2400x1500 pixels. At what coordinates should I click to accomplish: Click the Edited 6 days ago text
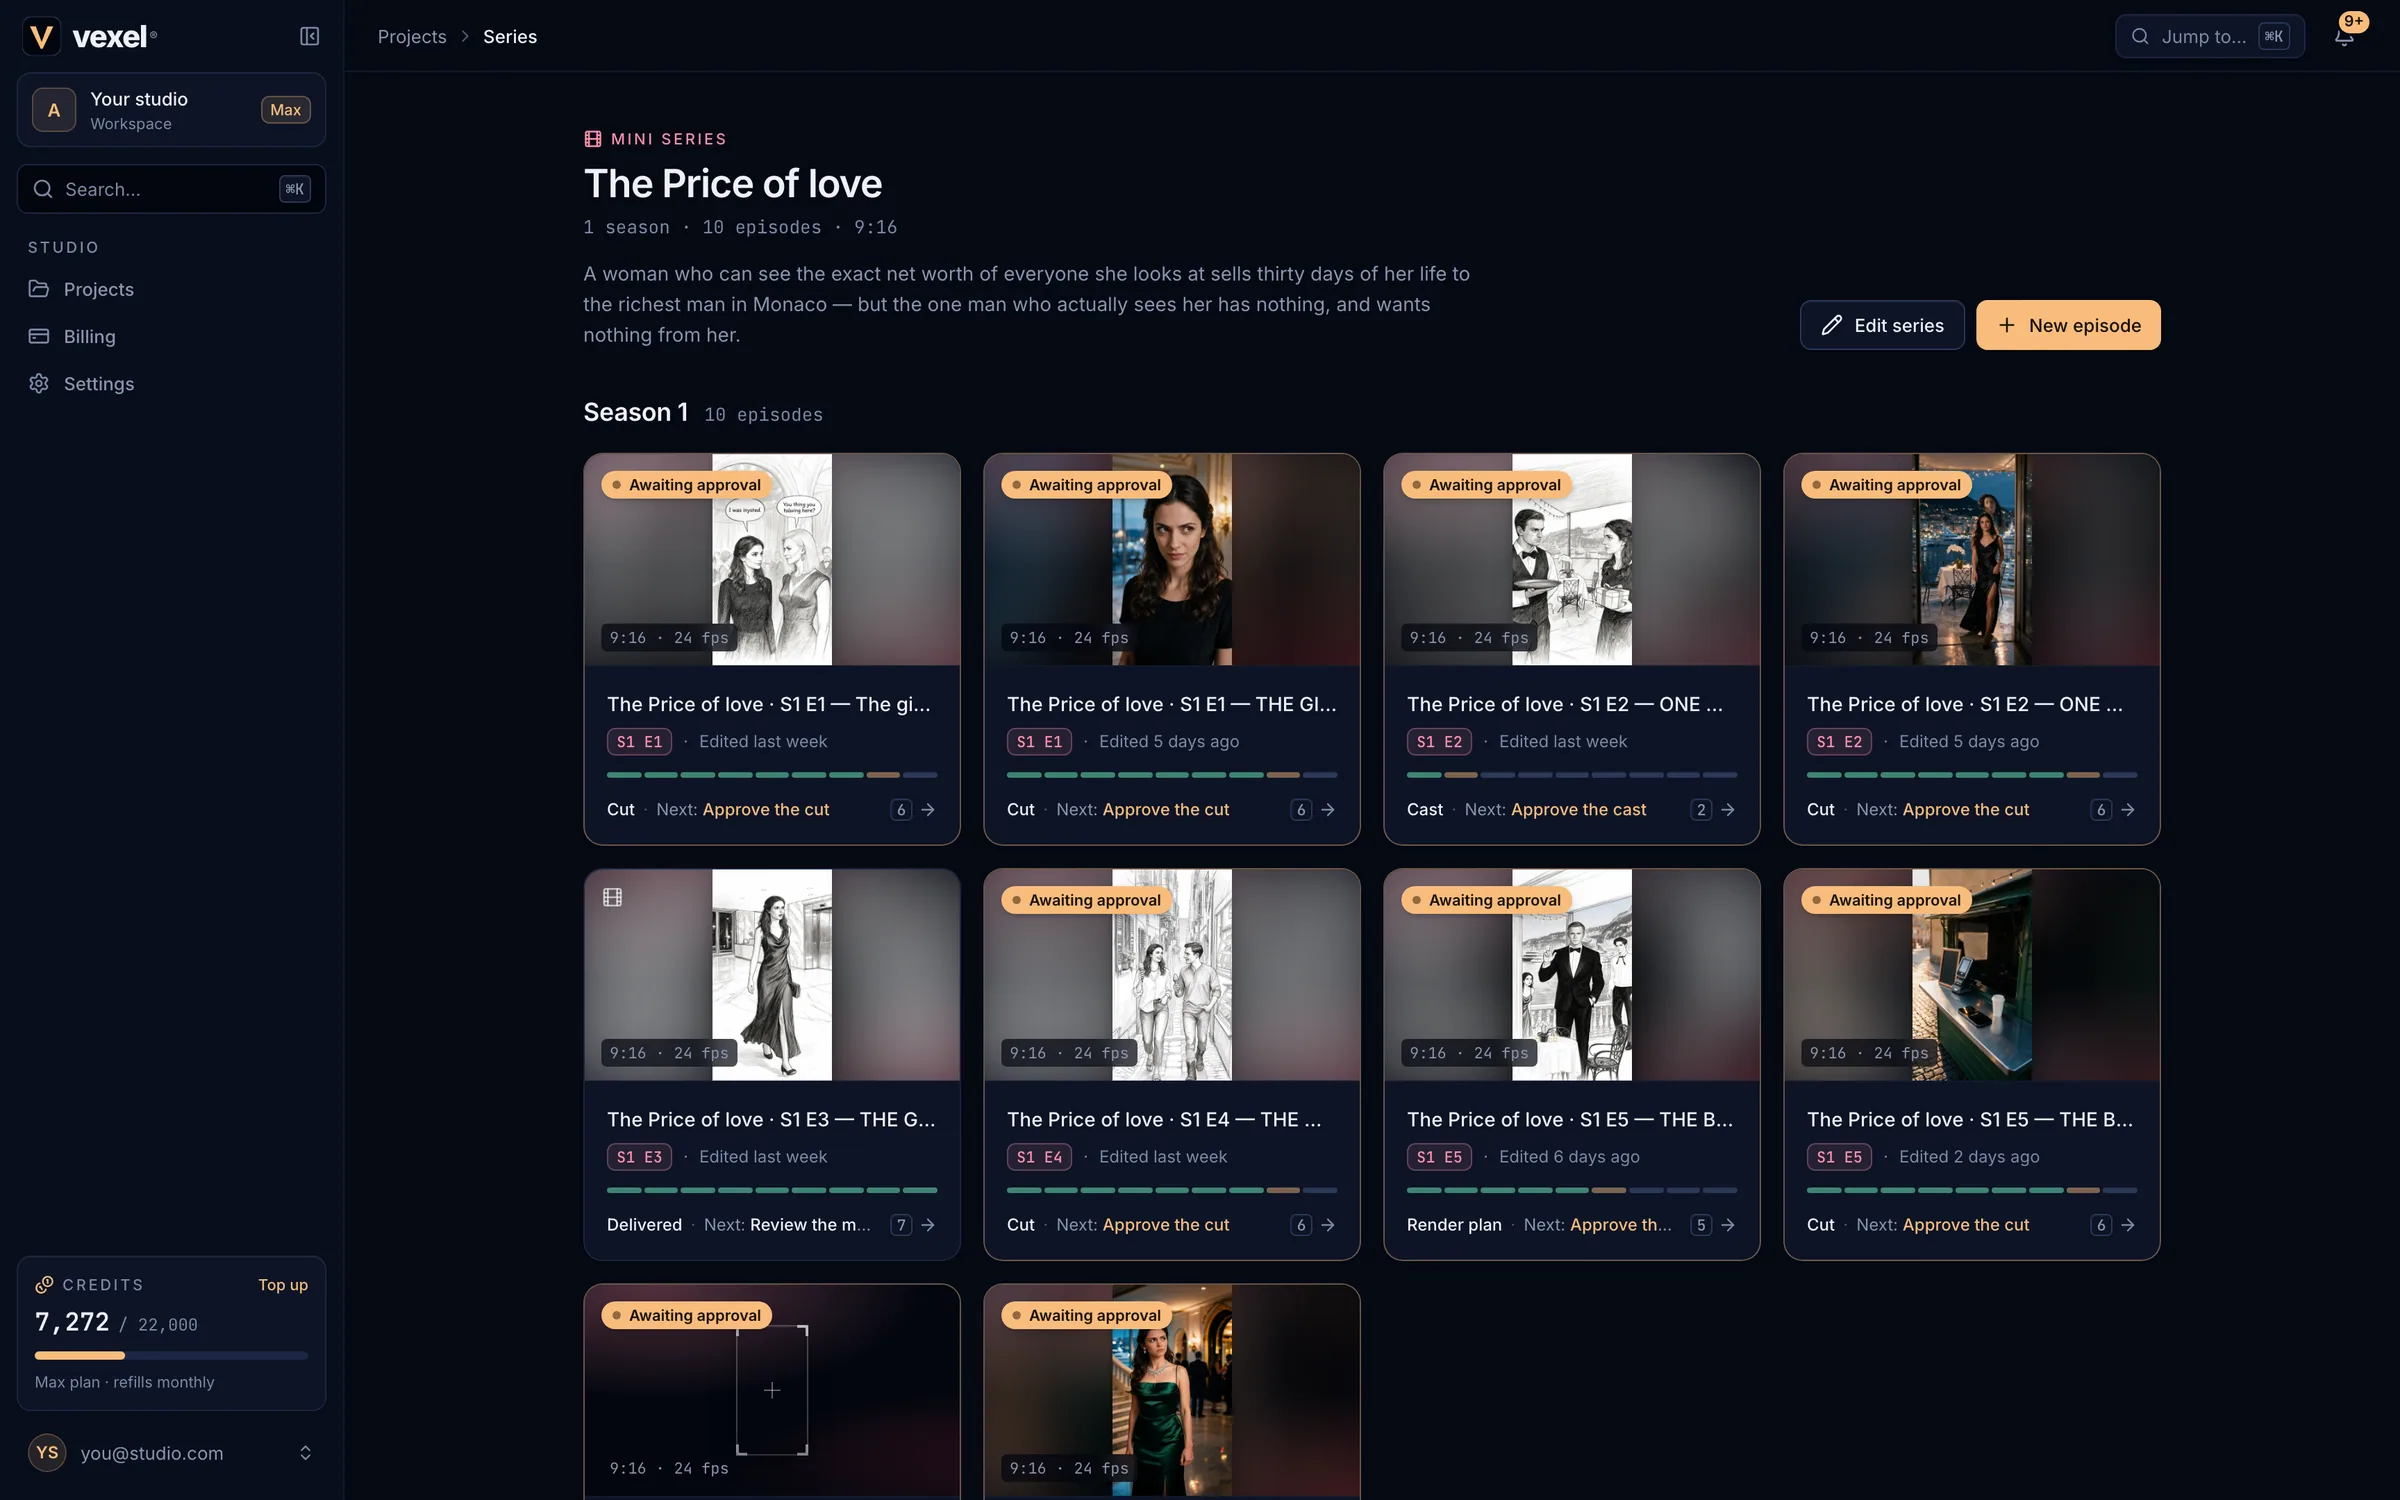pyautogui.click(x=1569, y=1156)
